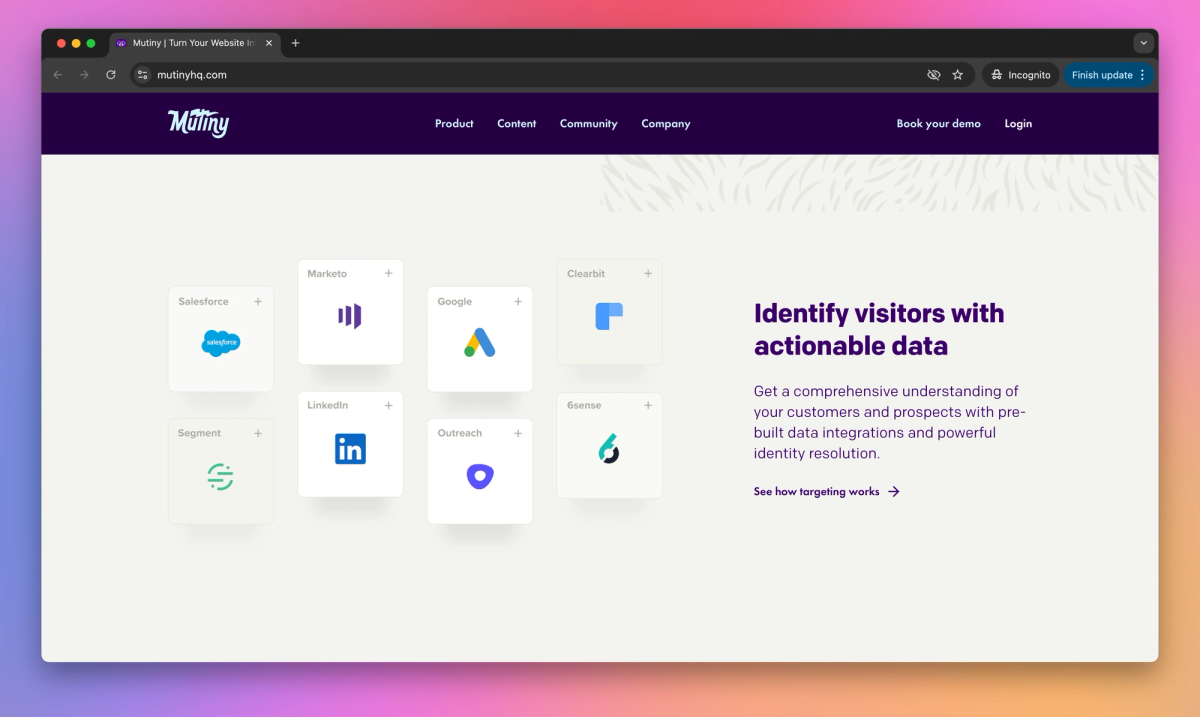Click the plus icon on Segment card
The height and width of the screenshot is (717, 1200).
click(x=258, y=433)
